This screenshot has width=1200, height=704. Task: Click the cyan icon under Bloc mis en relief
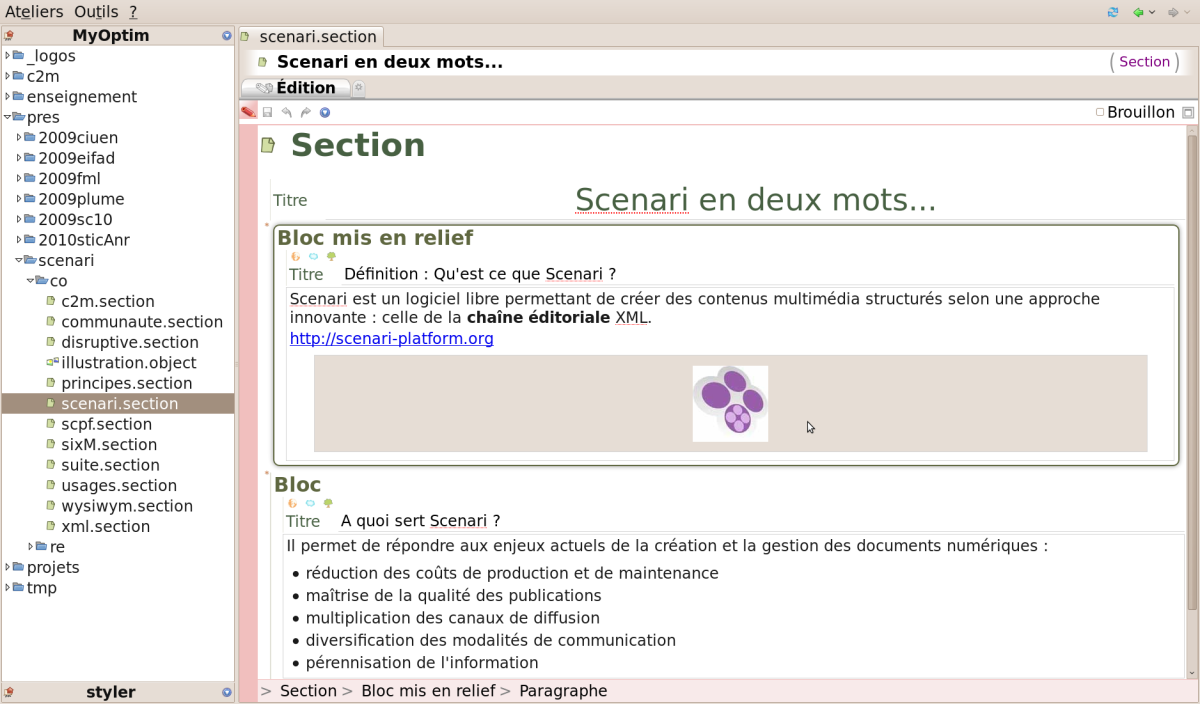pyautogui.click(x=313, y=256)
